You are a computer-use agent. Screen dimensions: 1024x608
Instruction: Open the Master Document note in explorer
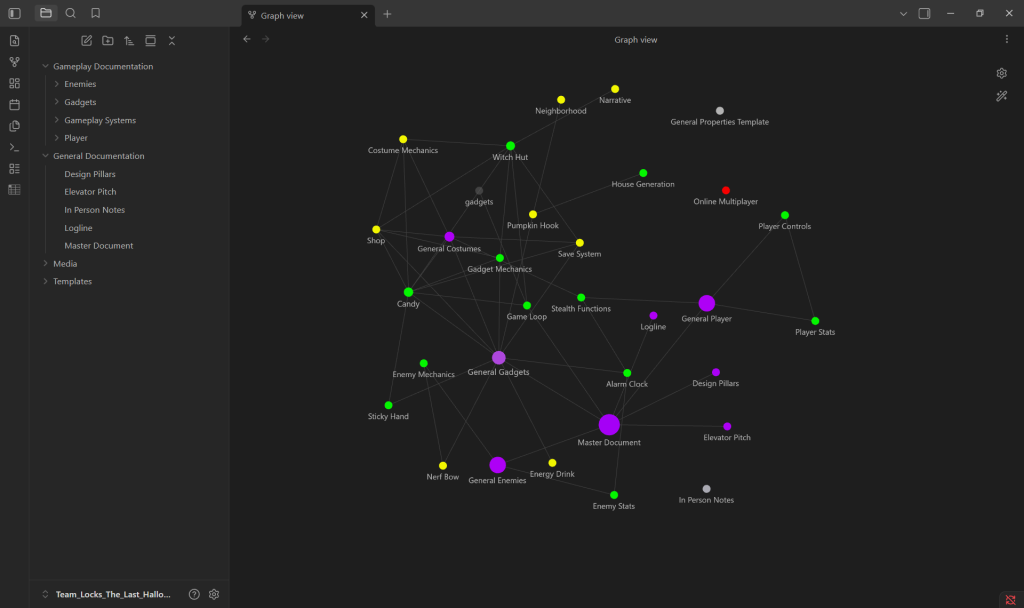tap(98, 246)
